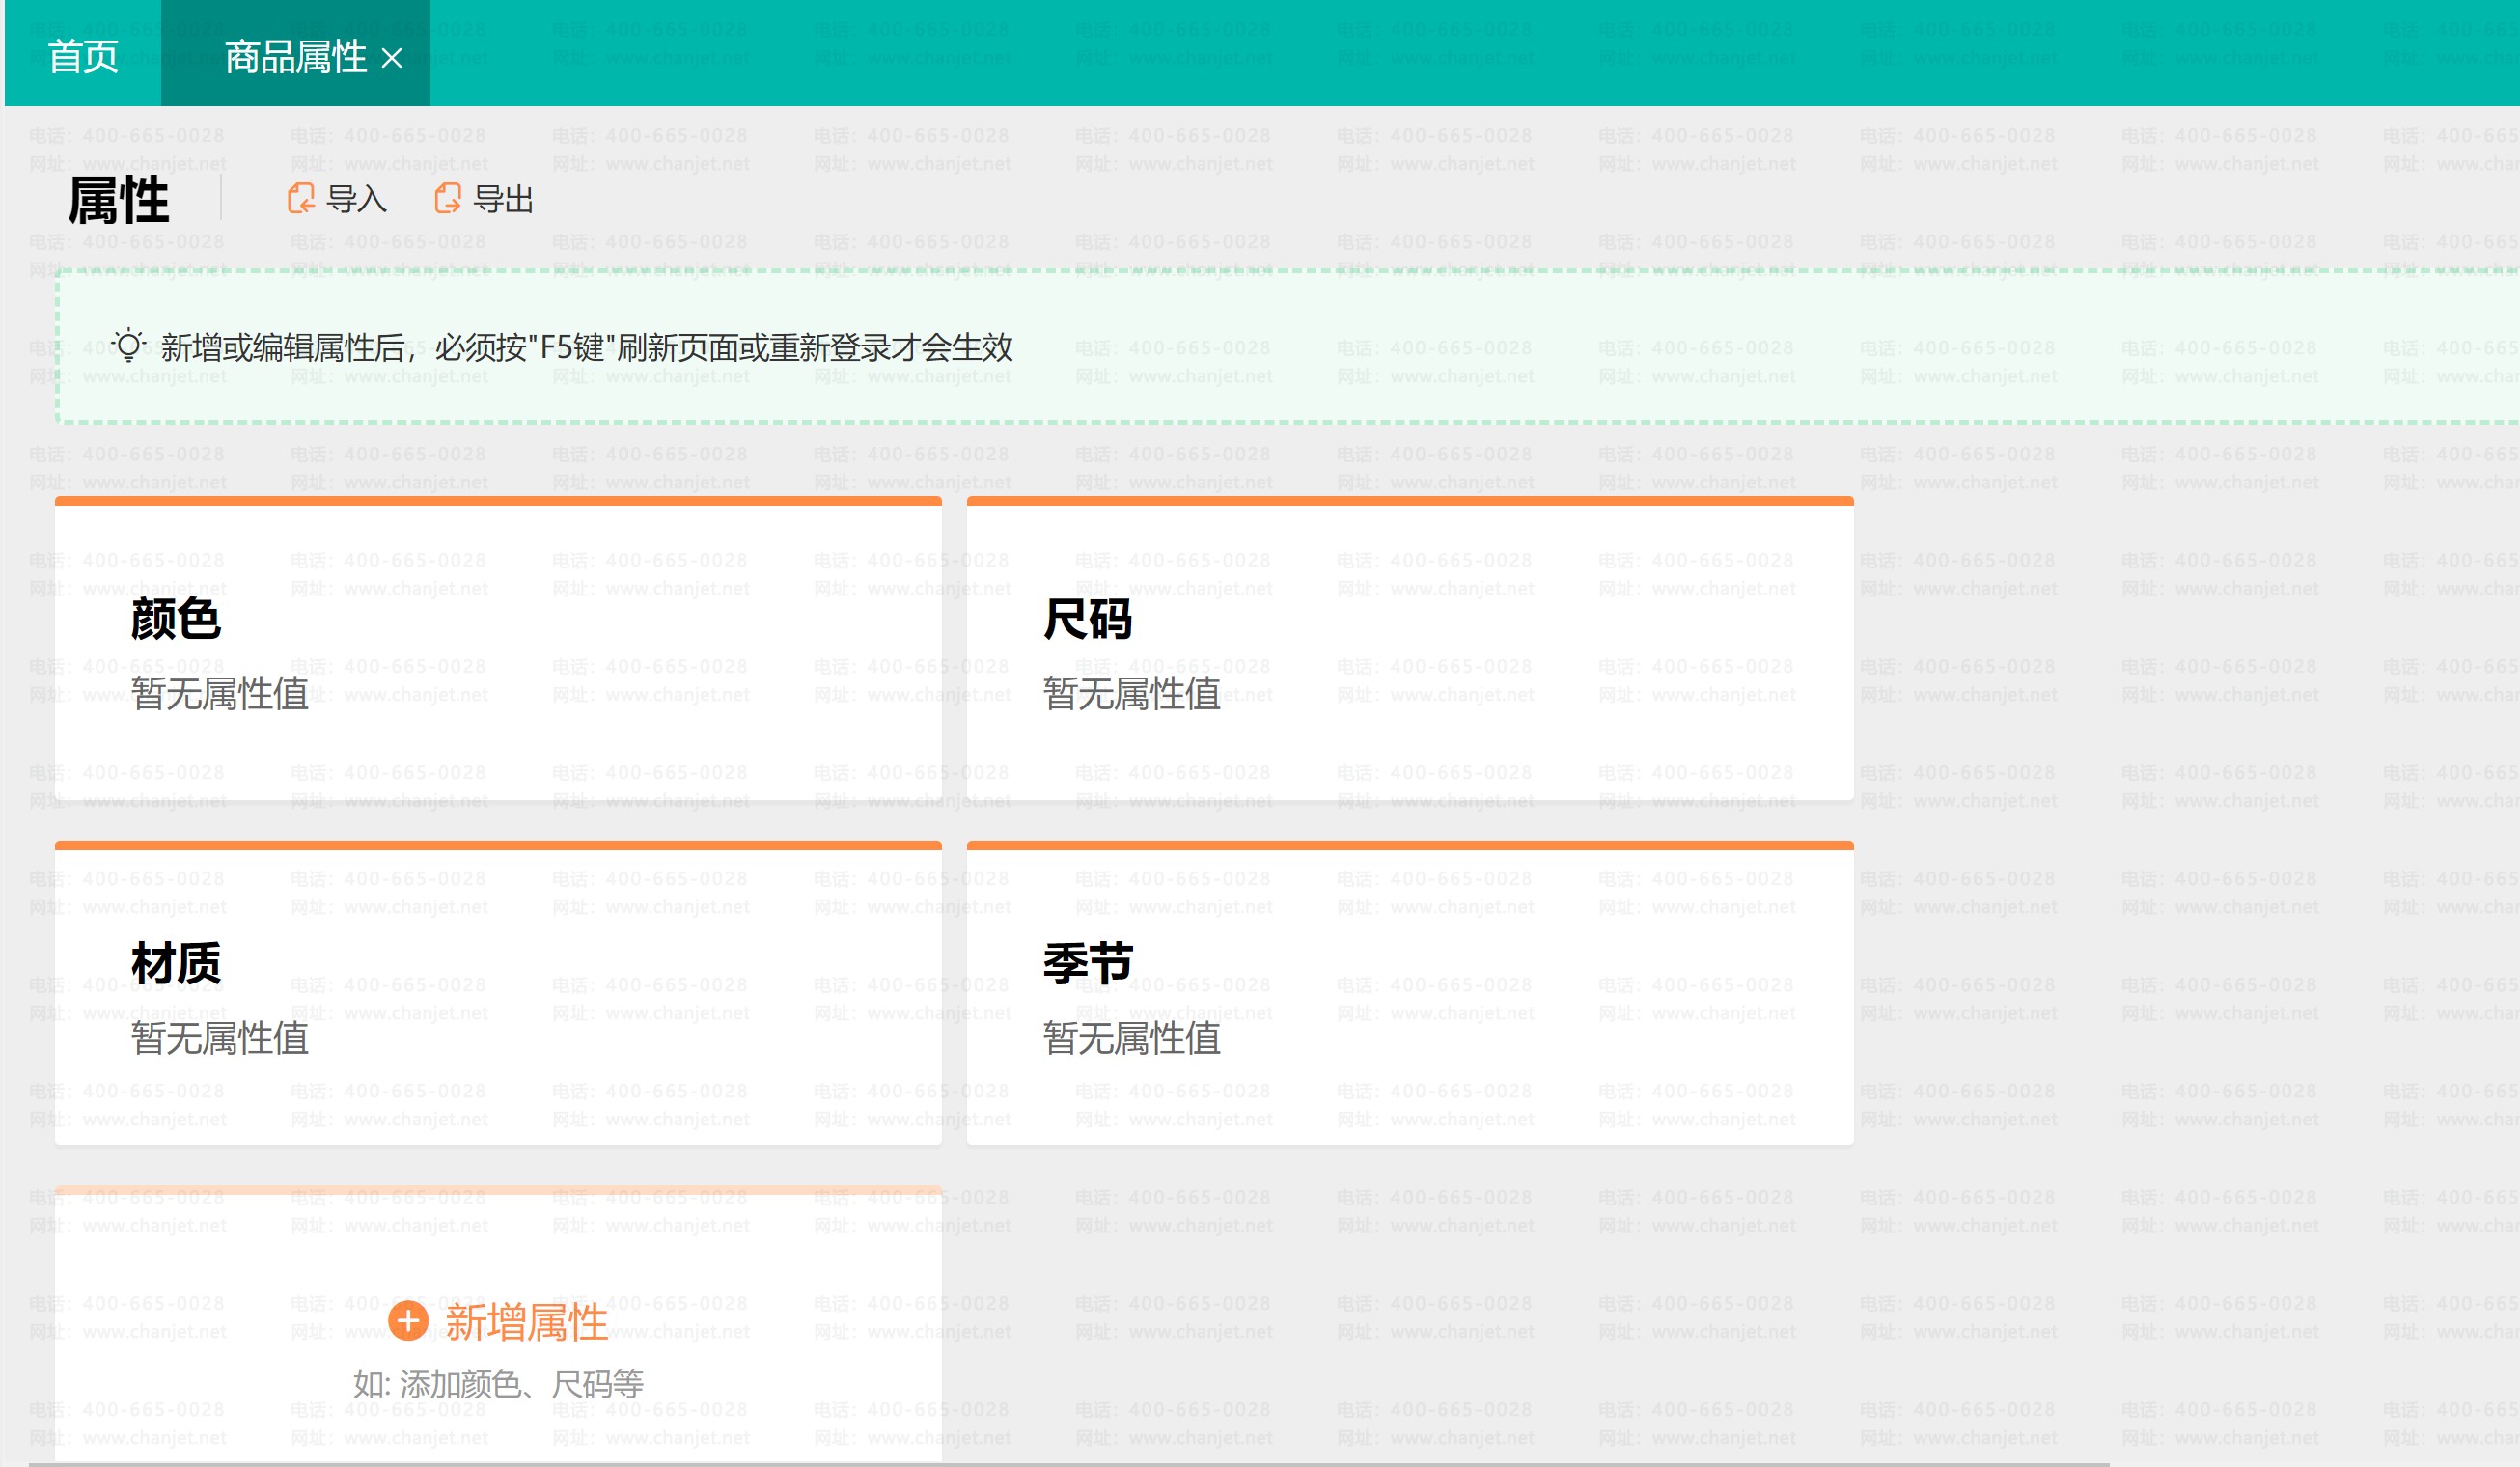This screenshot has width=2520, height=1467.
Task: Open the 季节 attribute card title
Action: (1087, 963)
